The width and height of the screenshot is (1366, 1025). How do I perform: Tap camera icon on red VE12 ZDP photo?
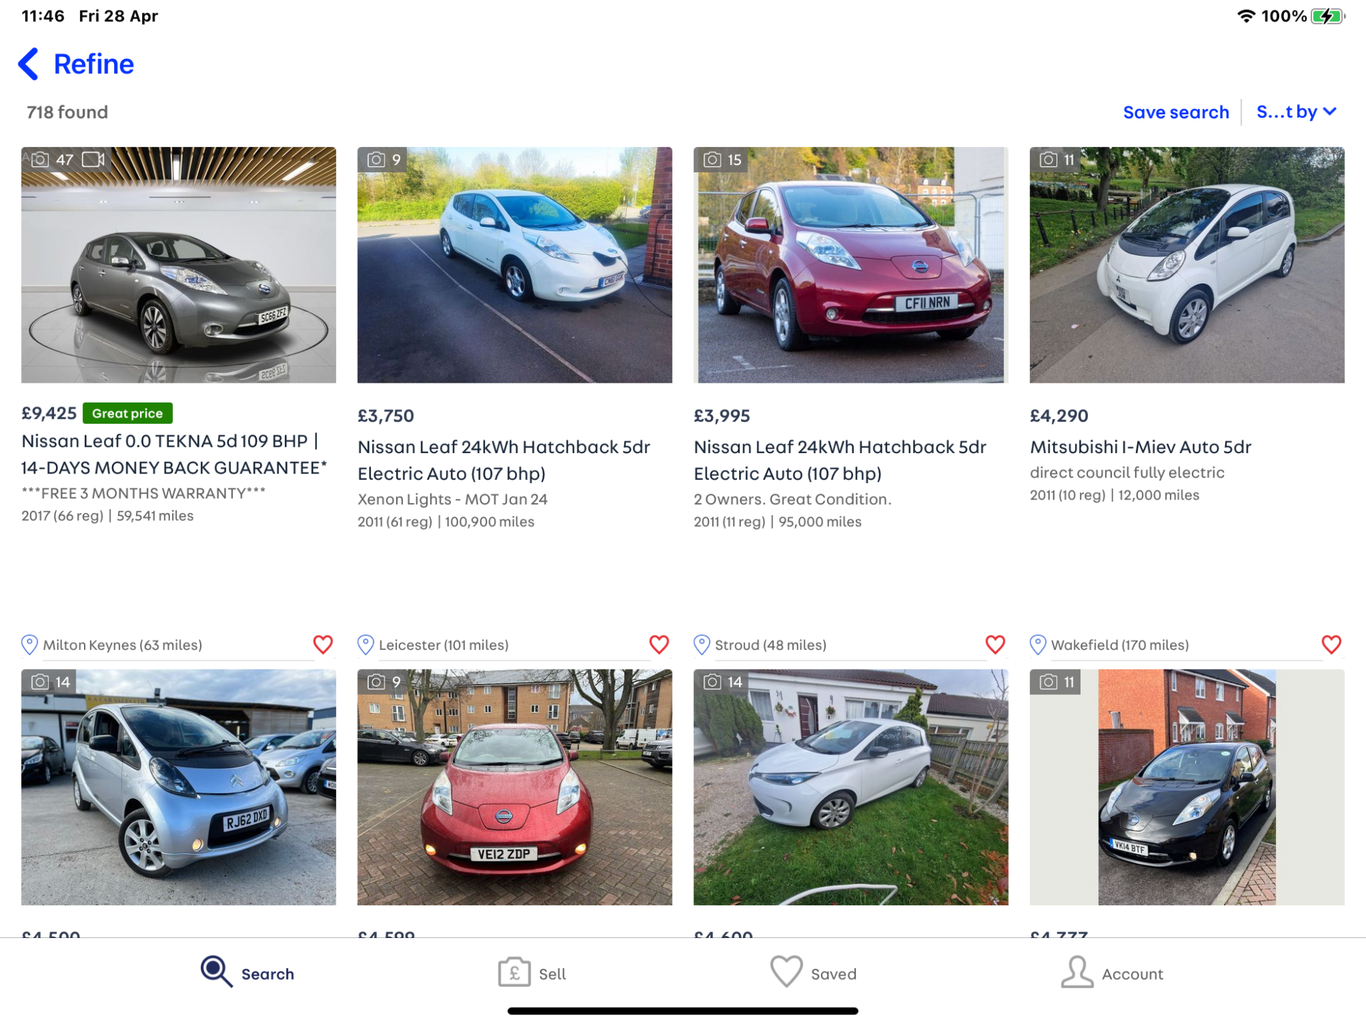point(376,682)
